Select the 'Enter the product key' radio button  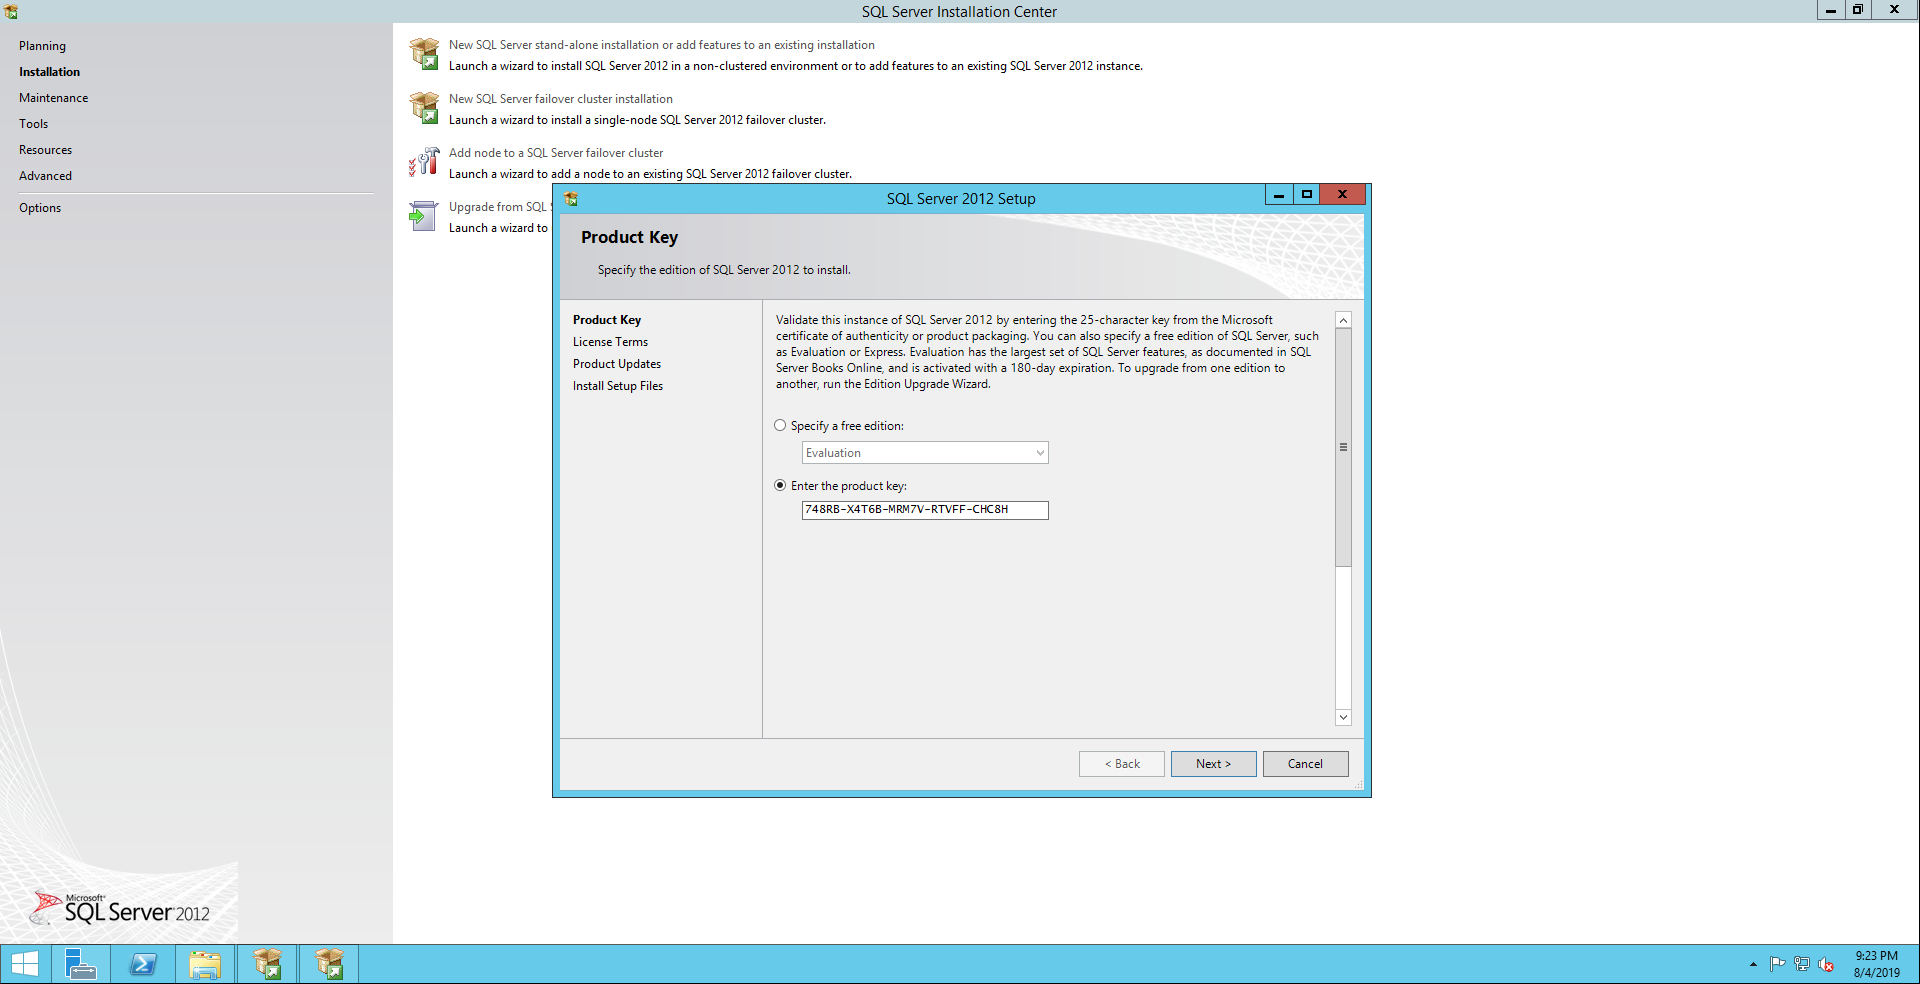(x=780, y=486)
